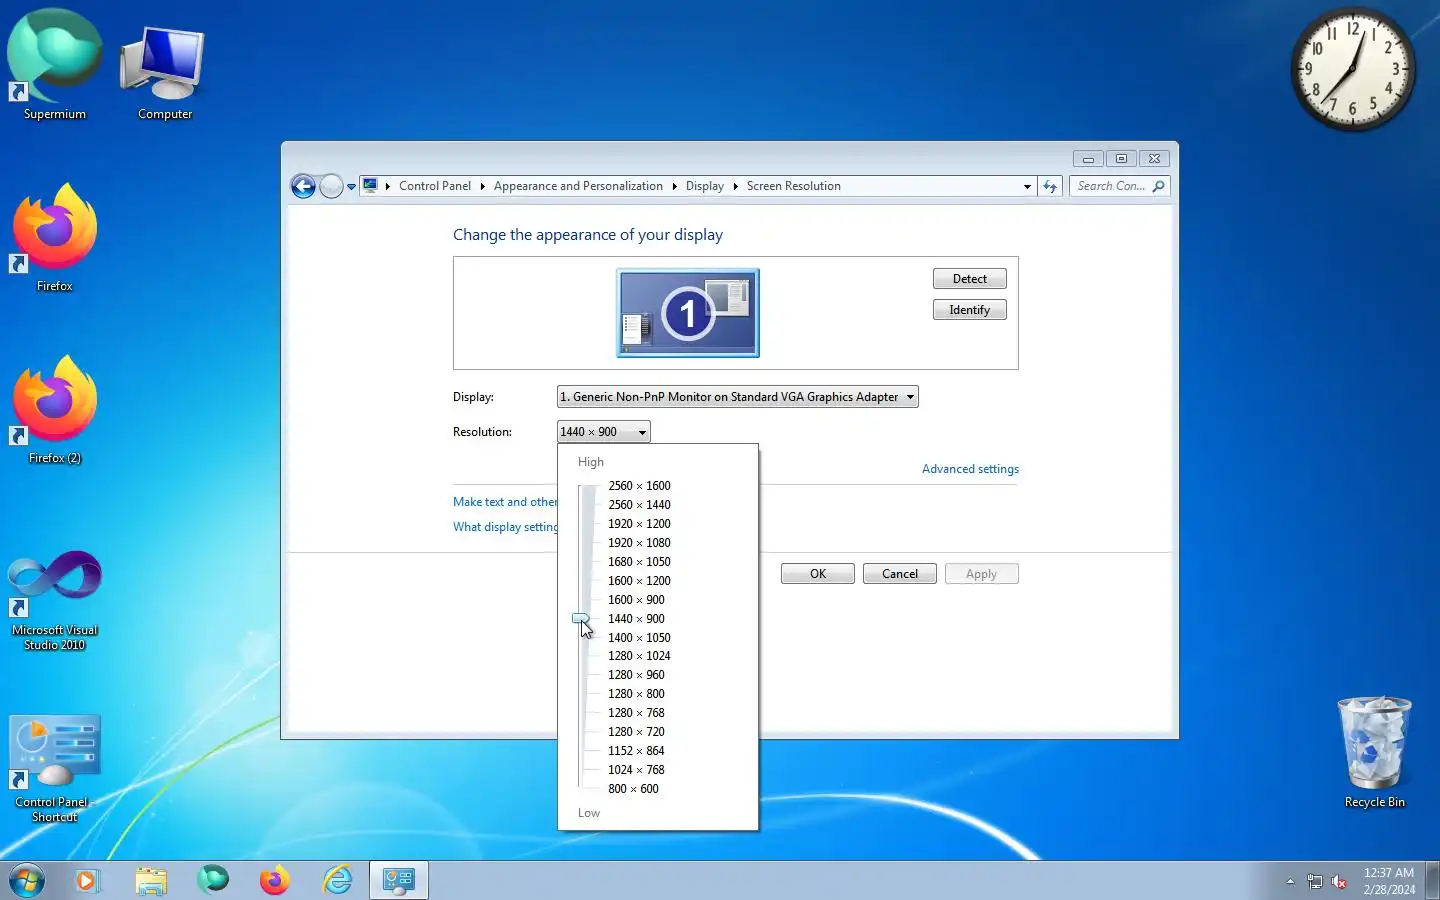Open the network tray icon
This screenshot has width=1440, height=900.
point(1315,881)
